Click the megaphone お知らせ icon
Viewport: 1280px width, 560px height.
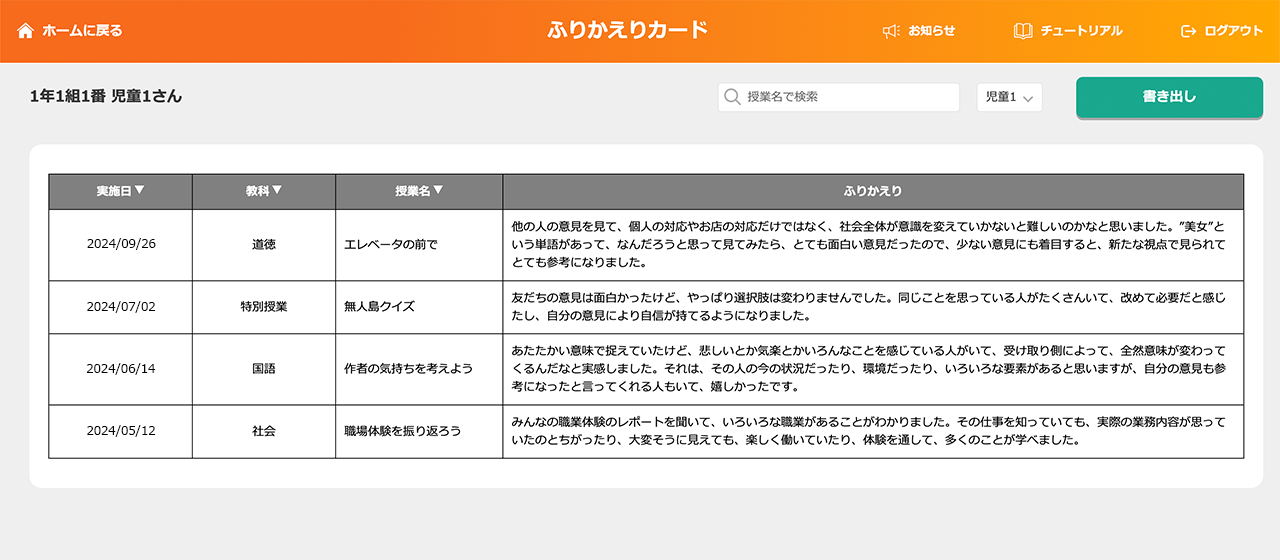pyautogui.click(x=891, y=31)
